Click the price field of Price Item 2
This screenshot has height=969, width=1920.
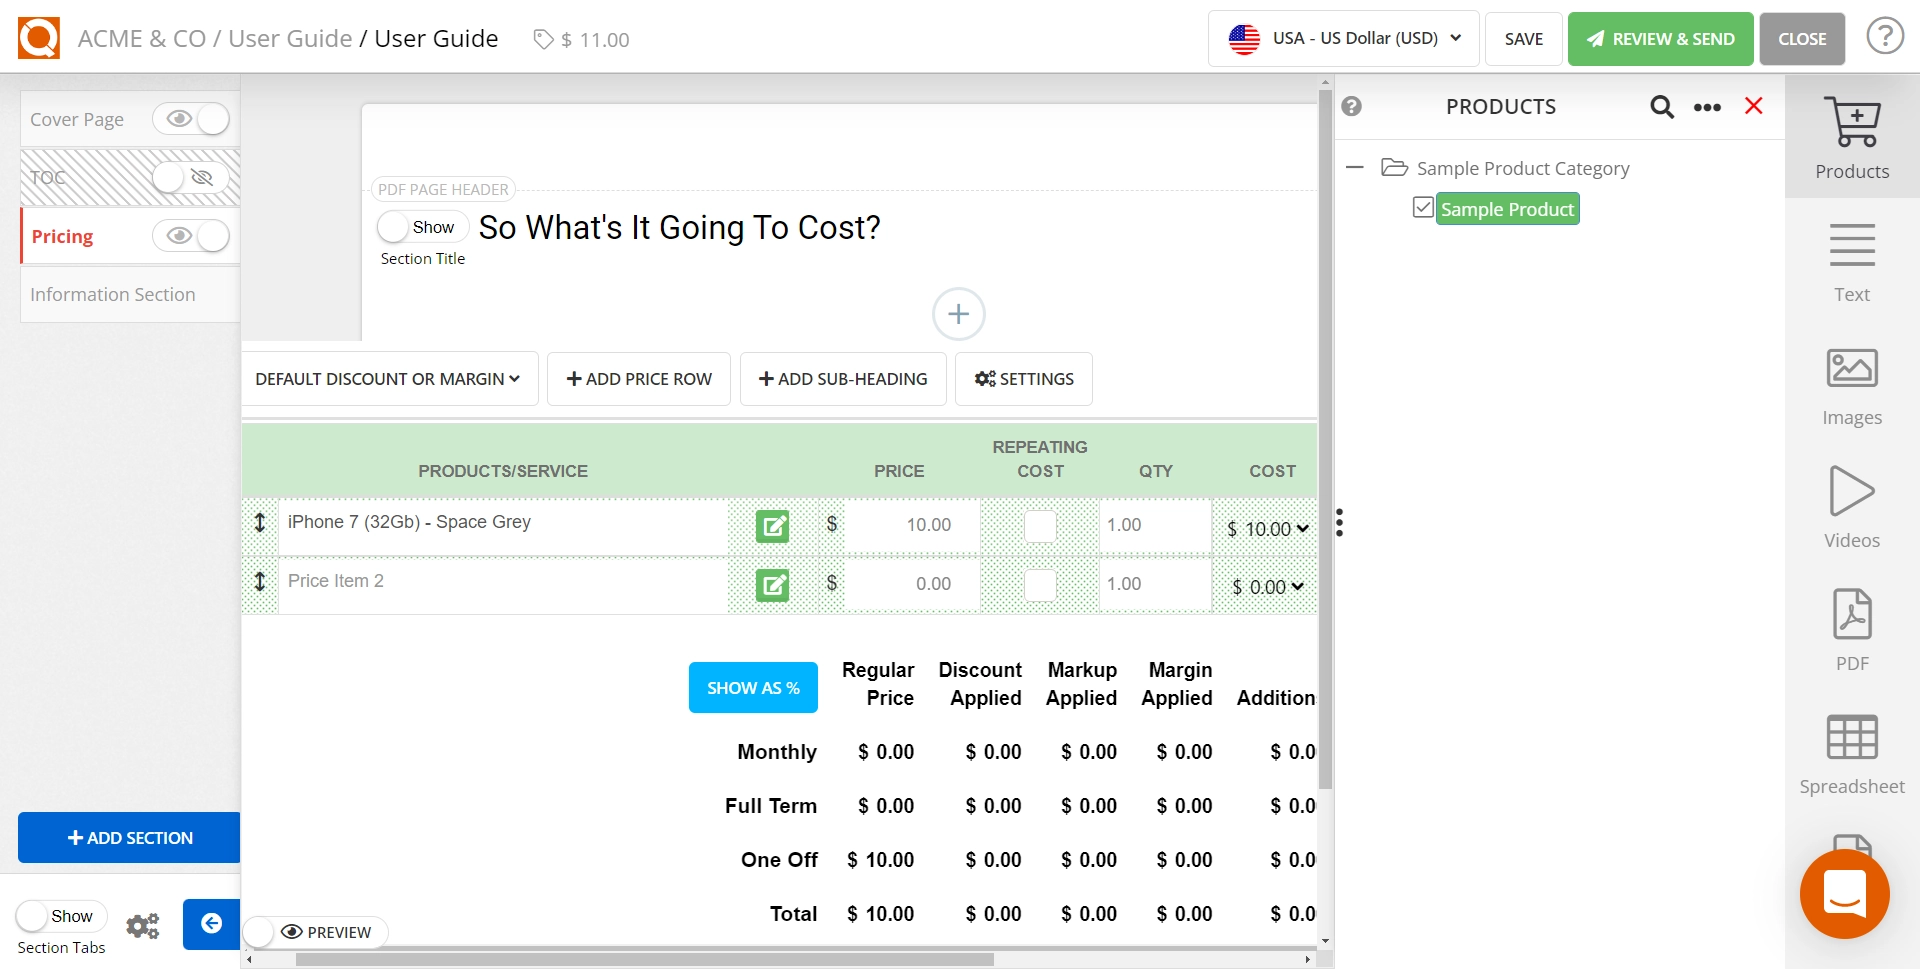coord(912,584)
